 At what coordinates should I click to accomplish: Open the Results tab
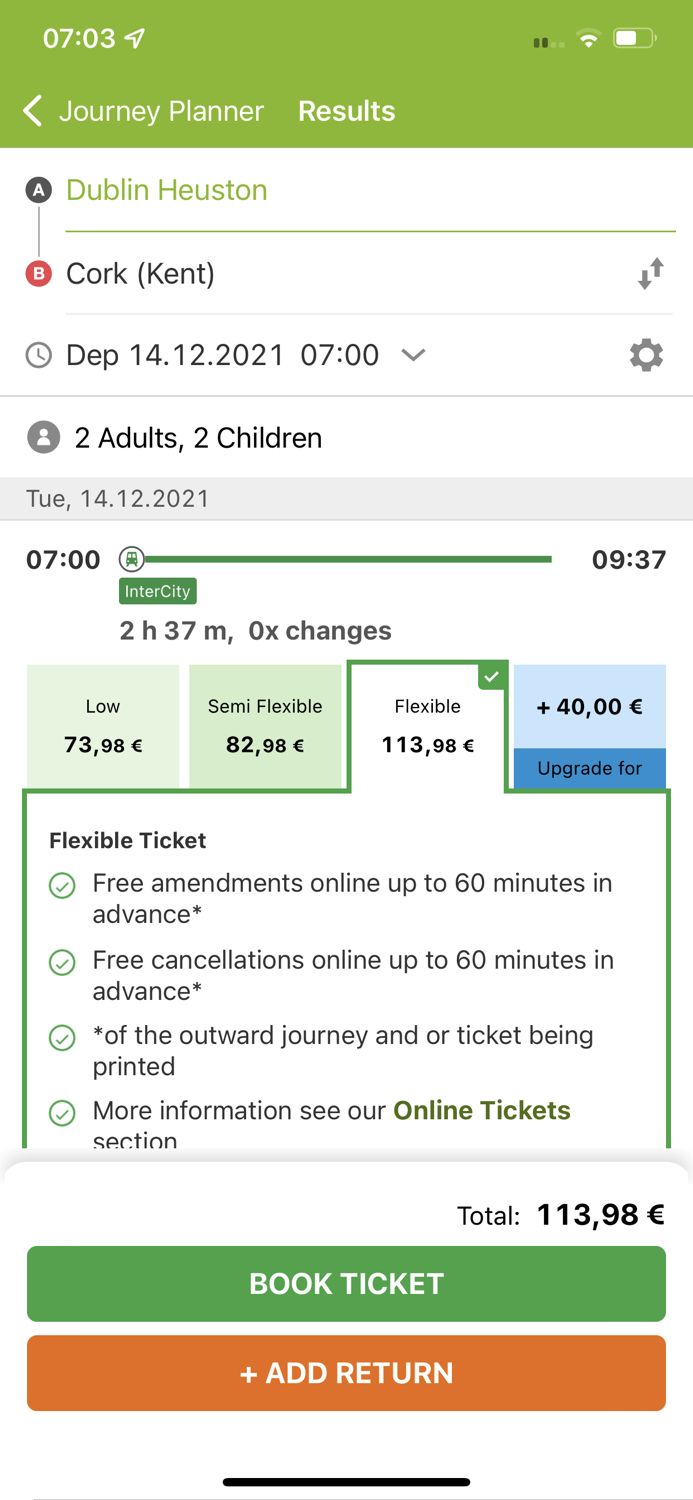click(x=346, y=111)
